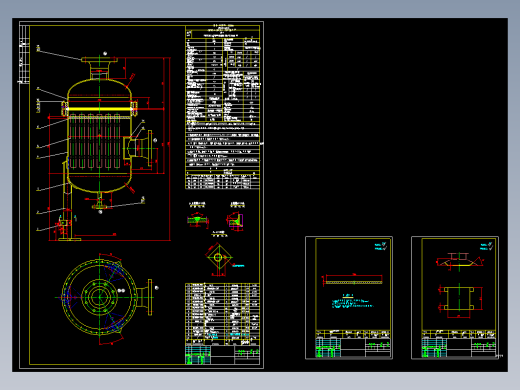Select the vessel elevation view drawing

[103, 147]
